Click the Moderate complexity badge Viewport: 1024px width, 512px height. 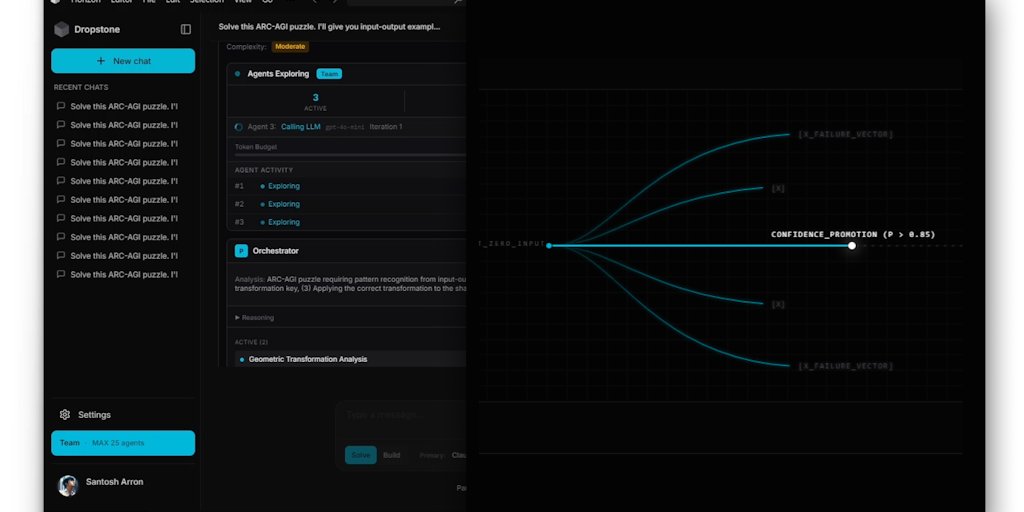pyautogui.click(x=290, y=47)
